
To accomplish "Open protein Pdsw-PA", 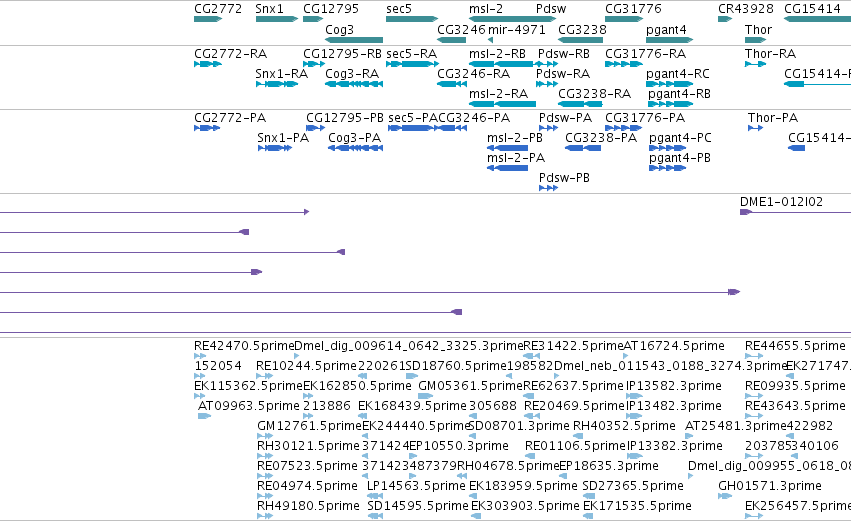I will tap(566, 118).
